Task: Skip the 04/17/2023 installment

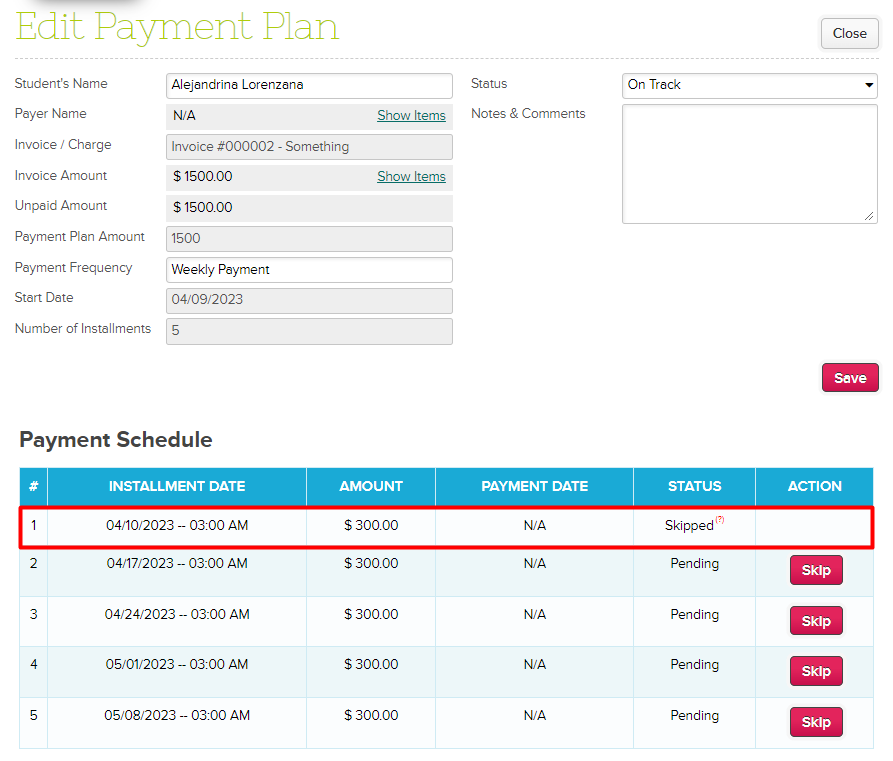Action: click(816, 571)
